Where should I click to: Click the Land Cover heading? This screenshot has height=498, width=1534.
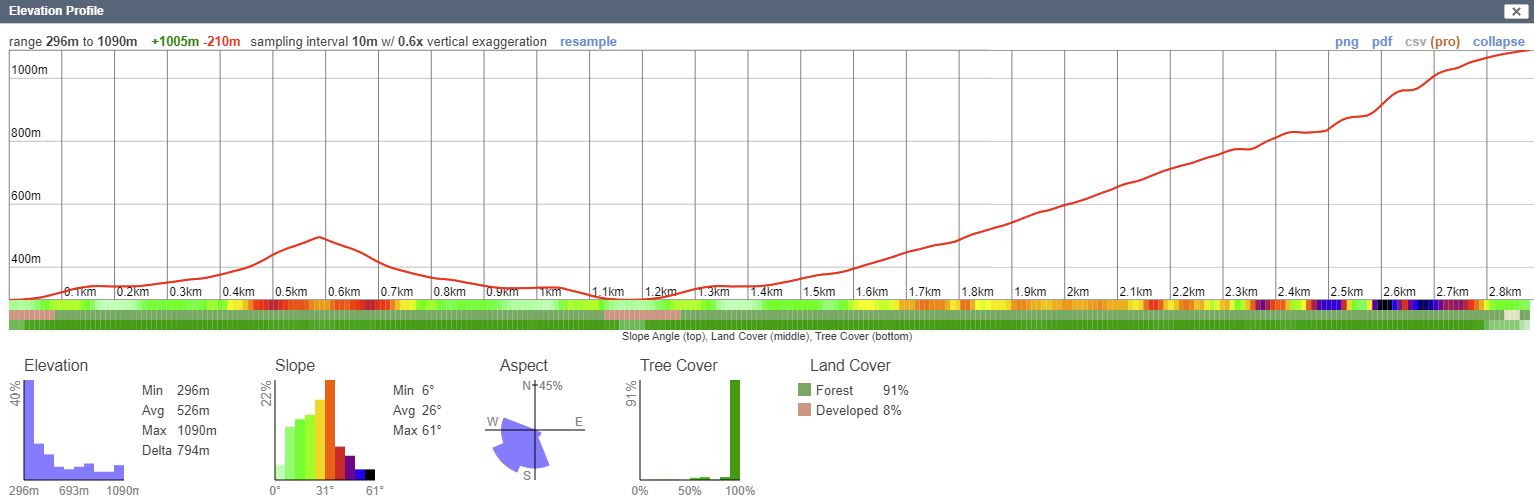coord(850,366)
